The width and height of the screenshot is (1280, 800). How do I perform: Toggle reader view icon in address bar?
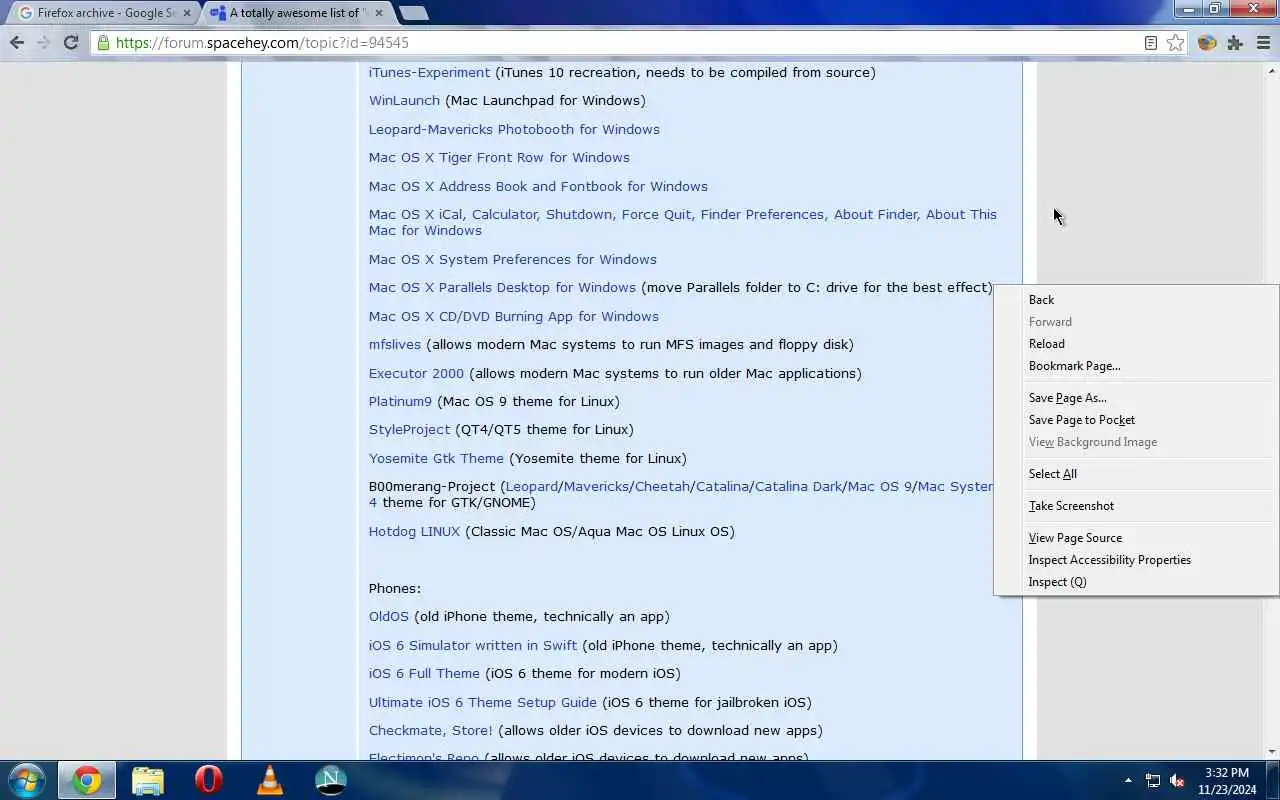(1151, 43)
